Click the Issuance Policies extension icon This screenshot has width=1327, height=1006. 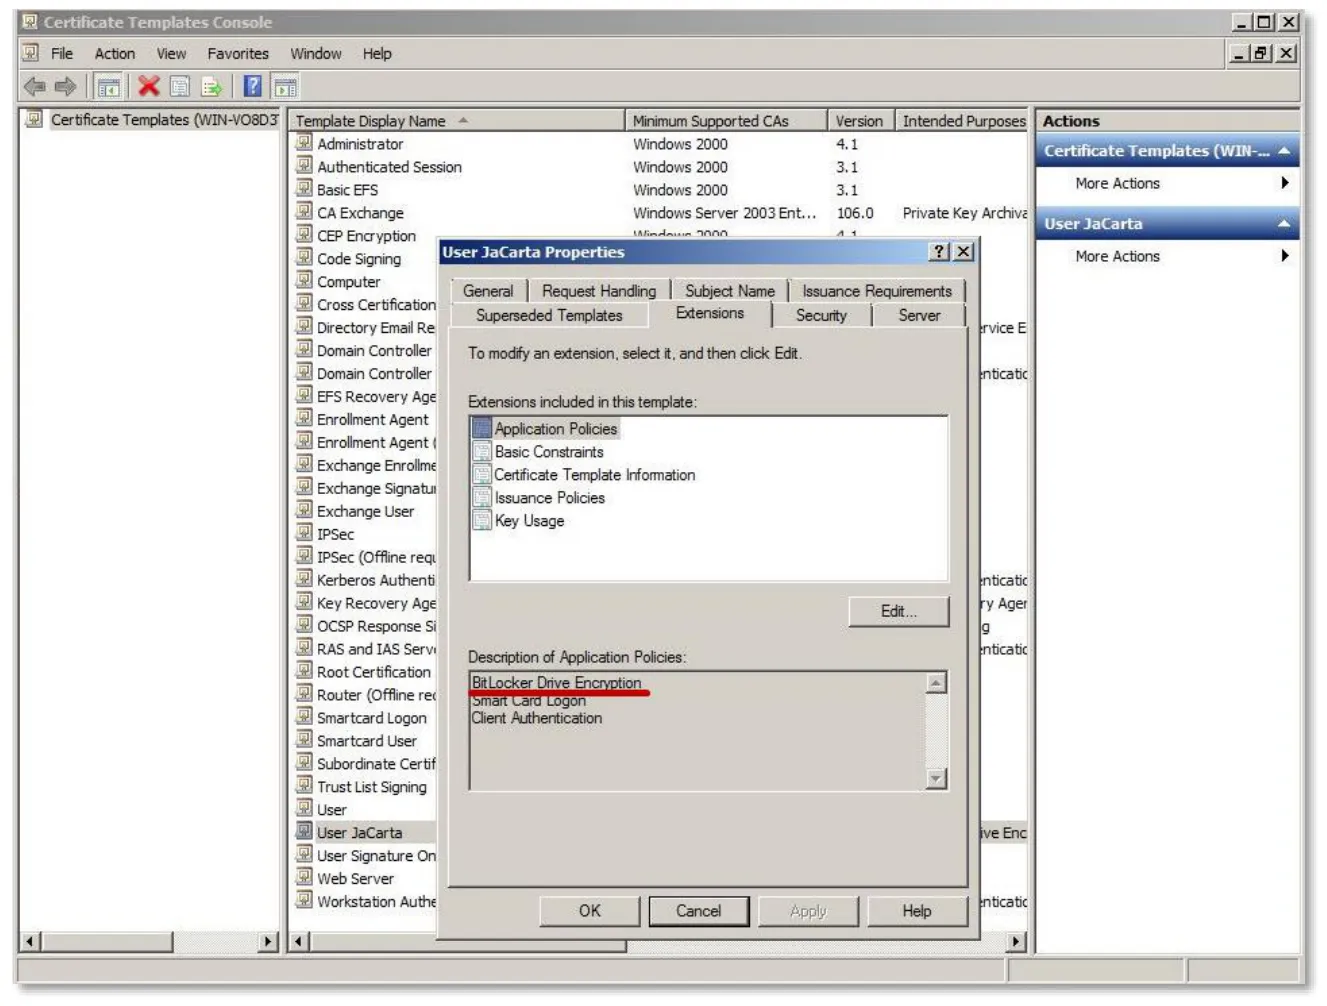click(482, 497)
